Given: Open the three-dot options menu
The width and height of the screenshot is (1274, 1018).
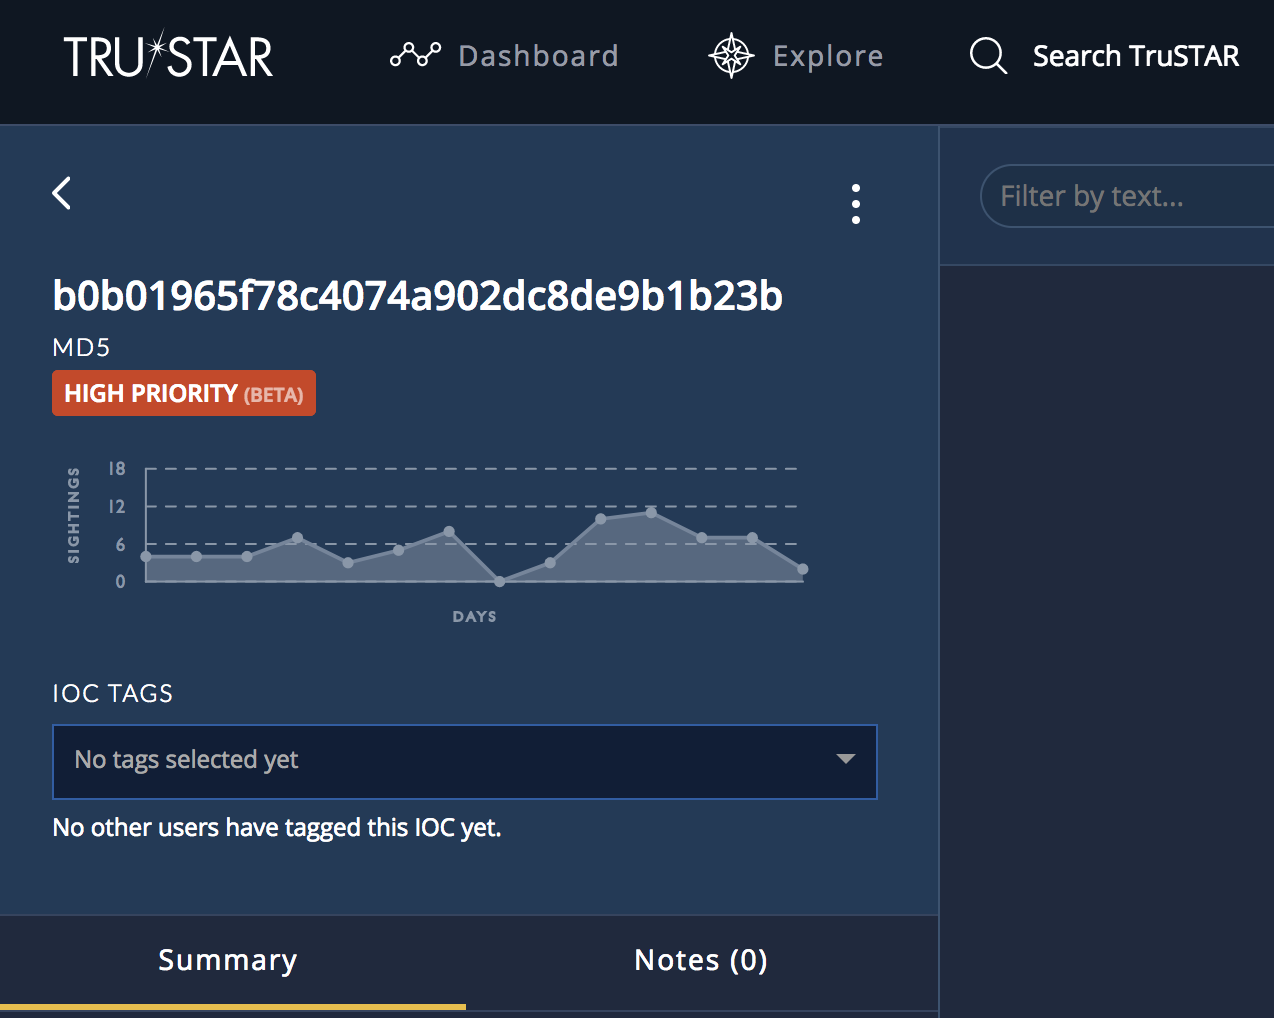Looking at the screenshot, I should coord(856,204).
